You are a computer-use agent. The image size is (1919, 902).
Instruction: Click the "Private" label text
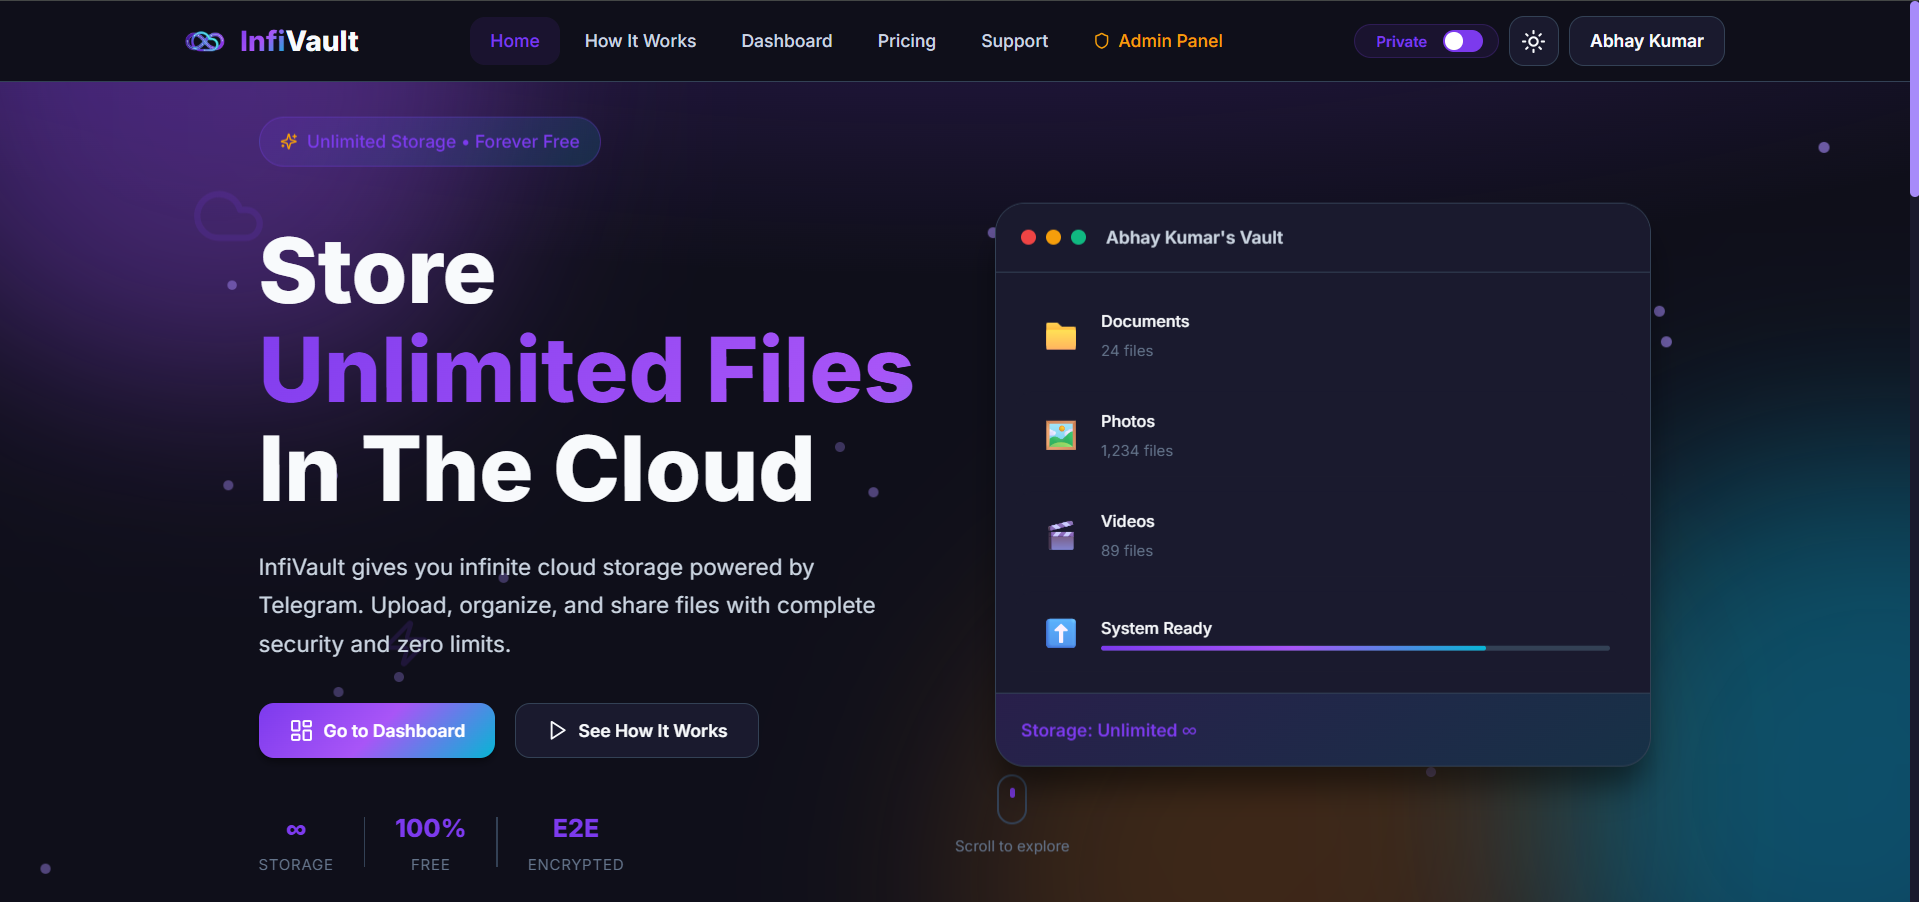pos(1401,41)
